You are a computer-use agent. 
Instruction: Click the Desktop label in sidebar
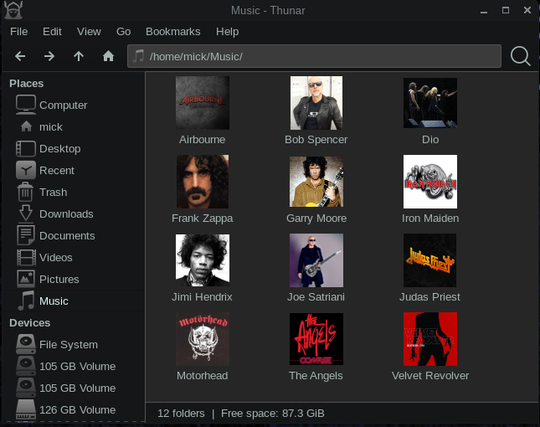coord(60,149)
